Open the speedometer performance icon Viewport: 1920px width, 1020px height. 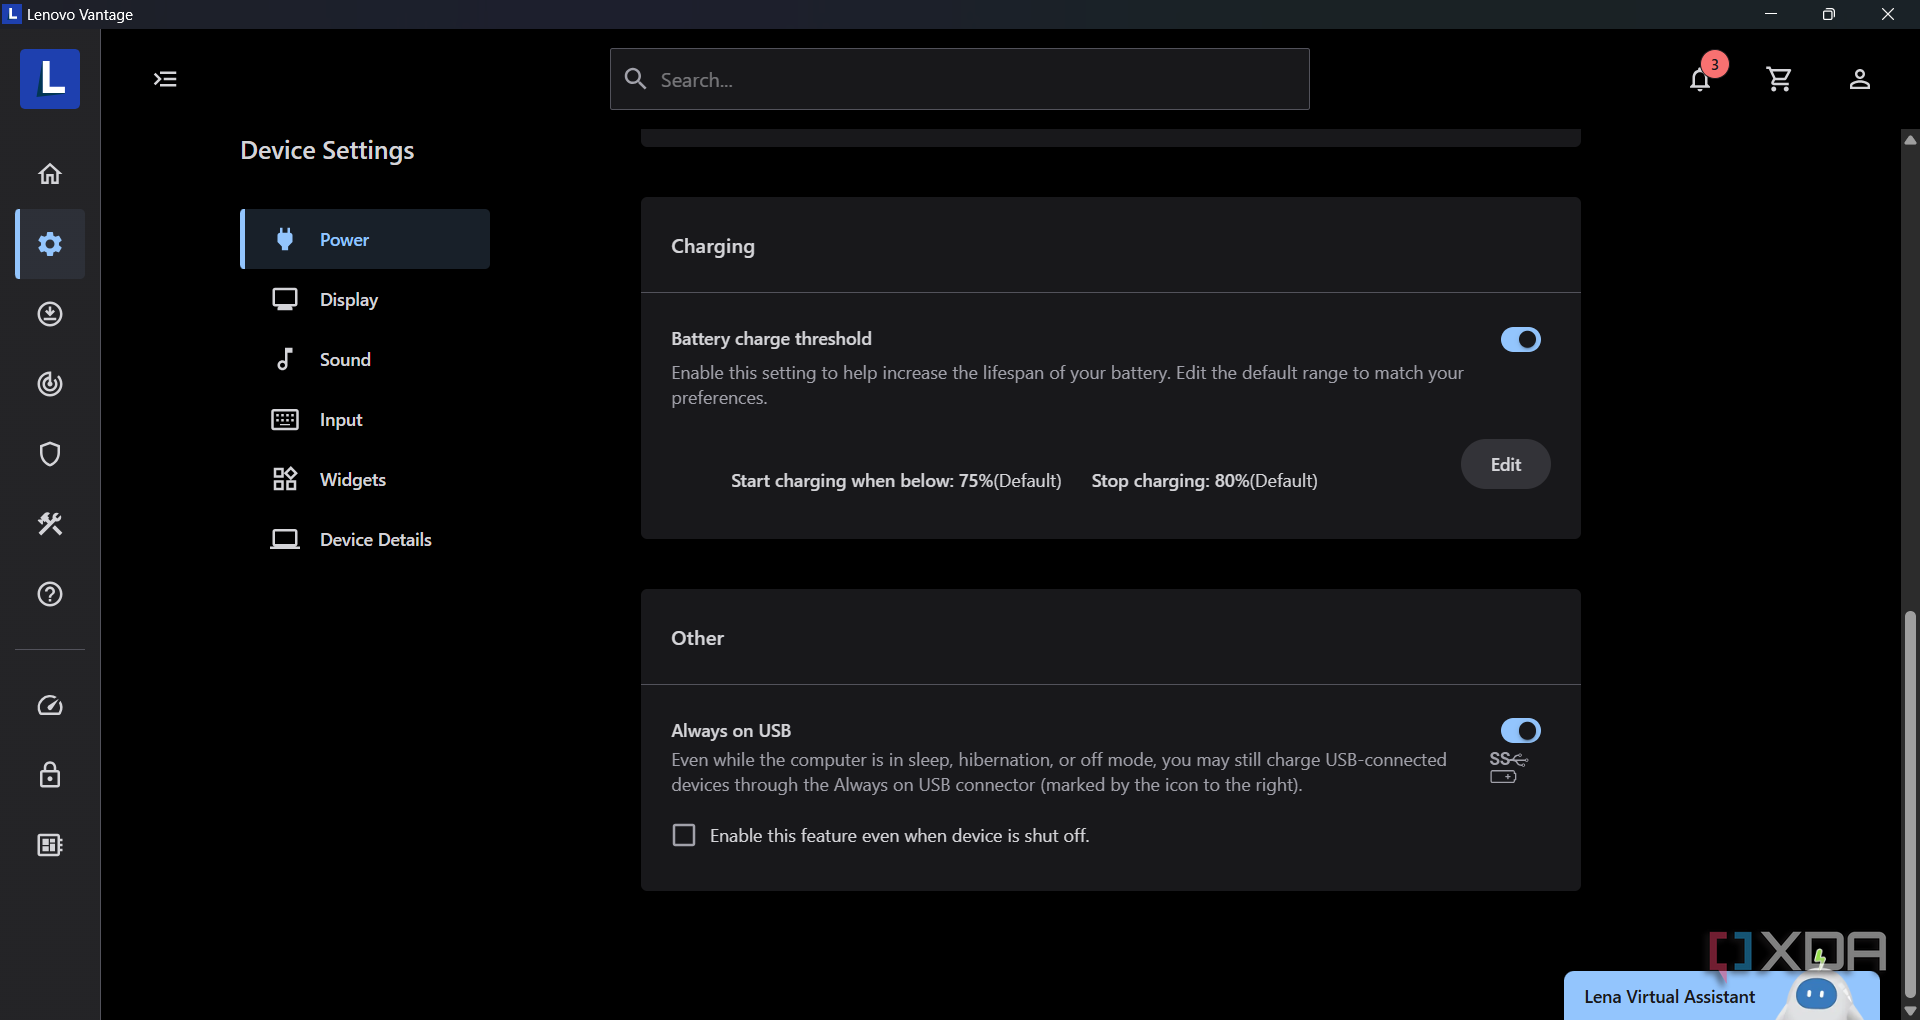pos(50,706)
